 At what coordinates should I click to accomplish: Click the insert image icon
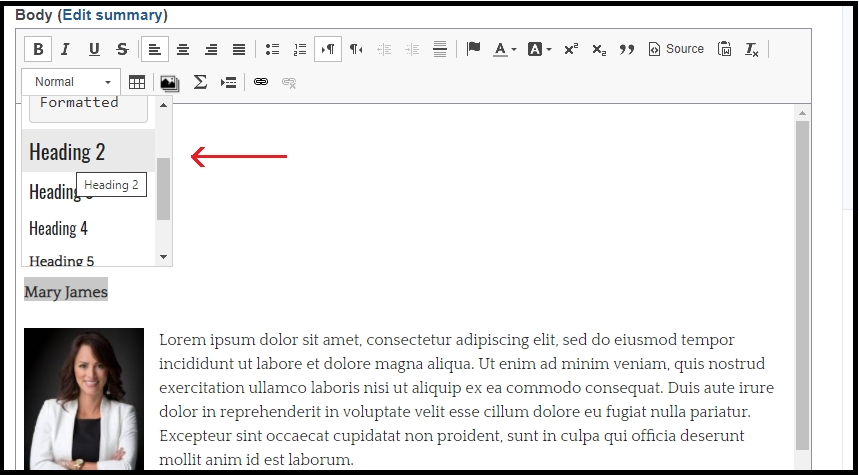point(169,82)
